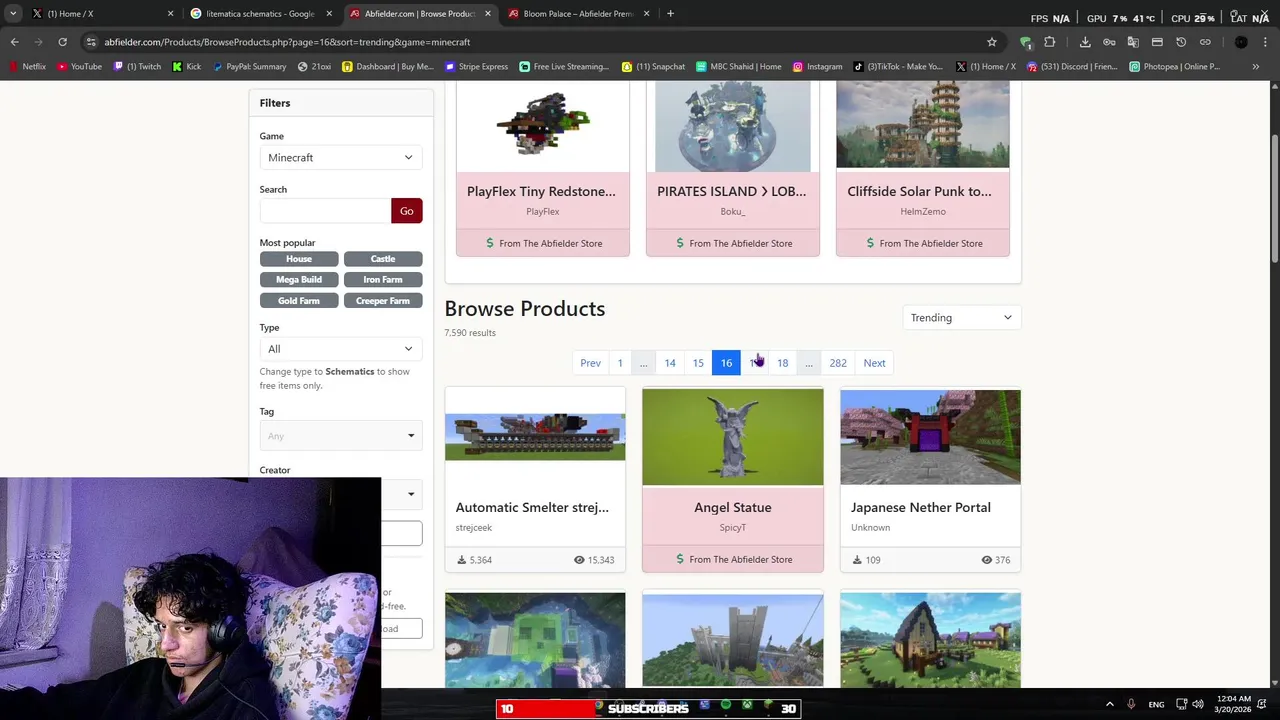Switch to litematica schematics Google tab
The image size is (1280, 720).
coord(260,13)
